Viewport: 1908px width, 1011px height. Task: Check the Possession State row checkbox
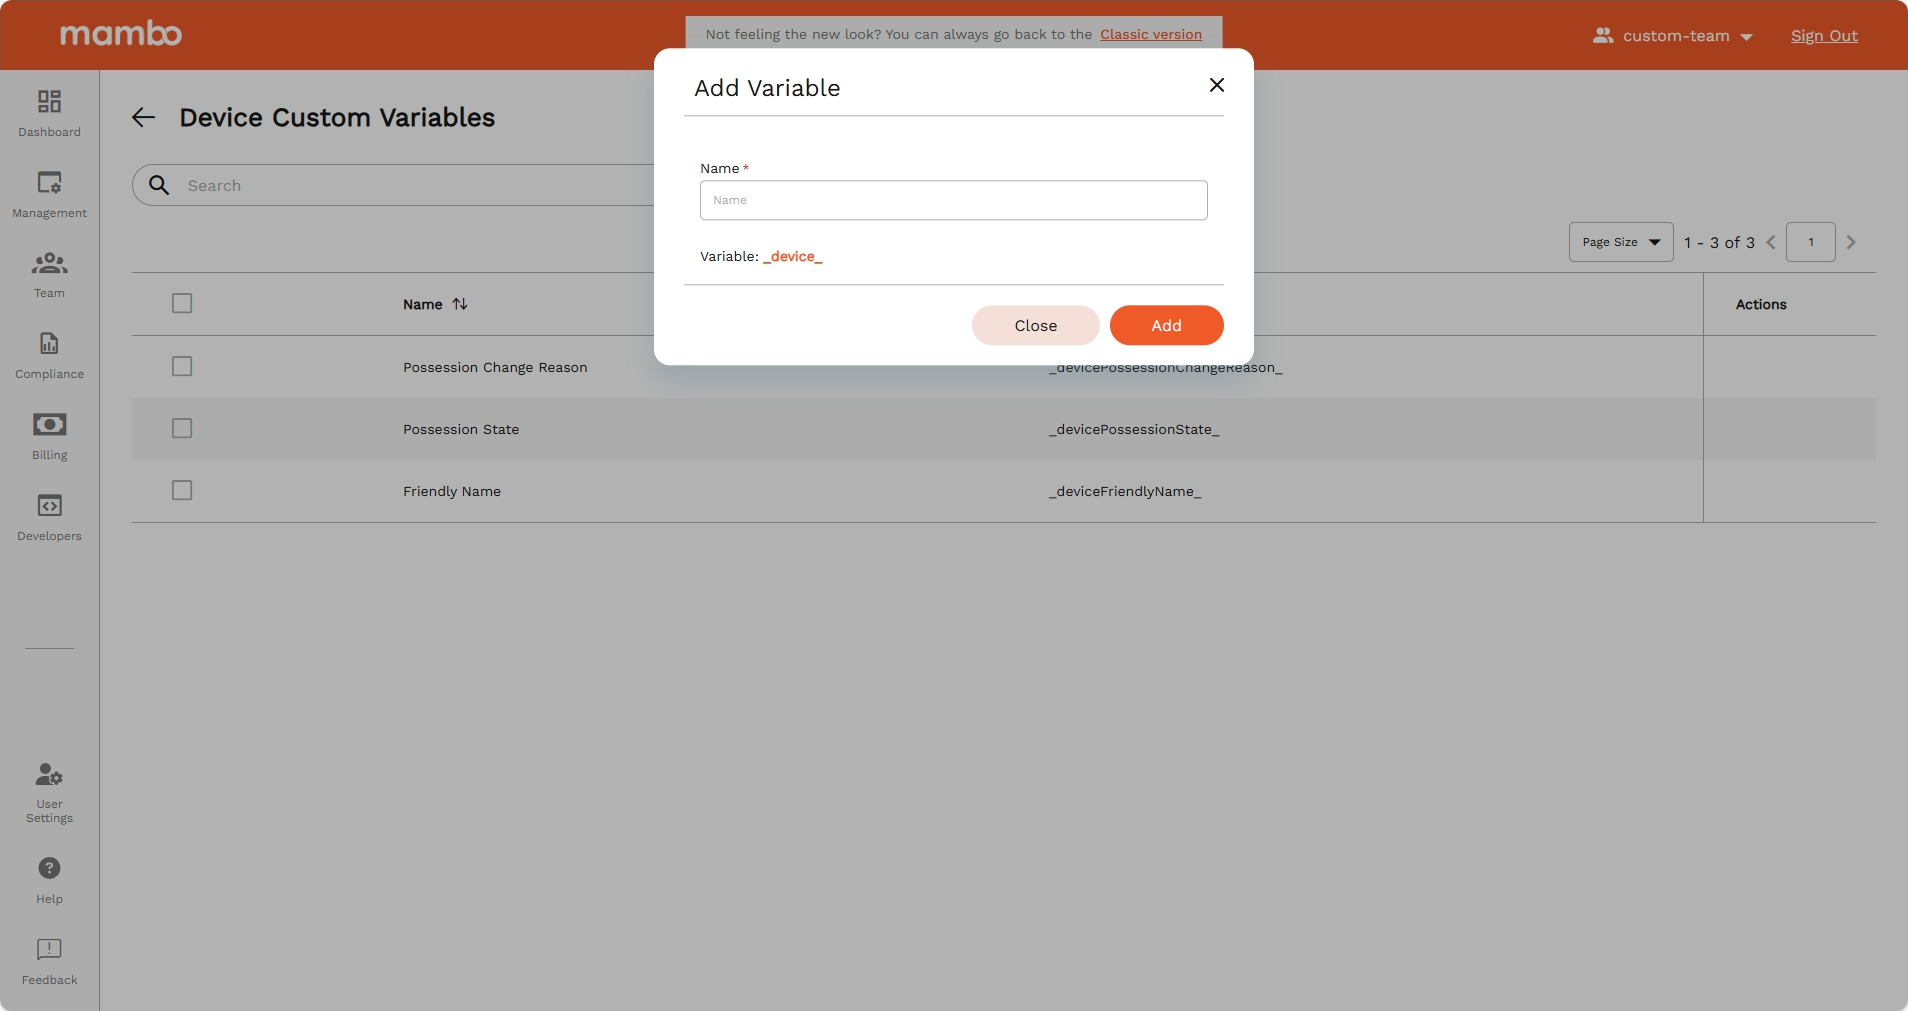point(181,428)
